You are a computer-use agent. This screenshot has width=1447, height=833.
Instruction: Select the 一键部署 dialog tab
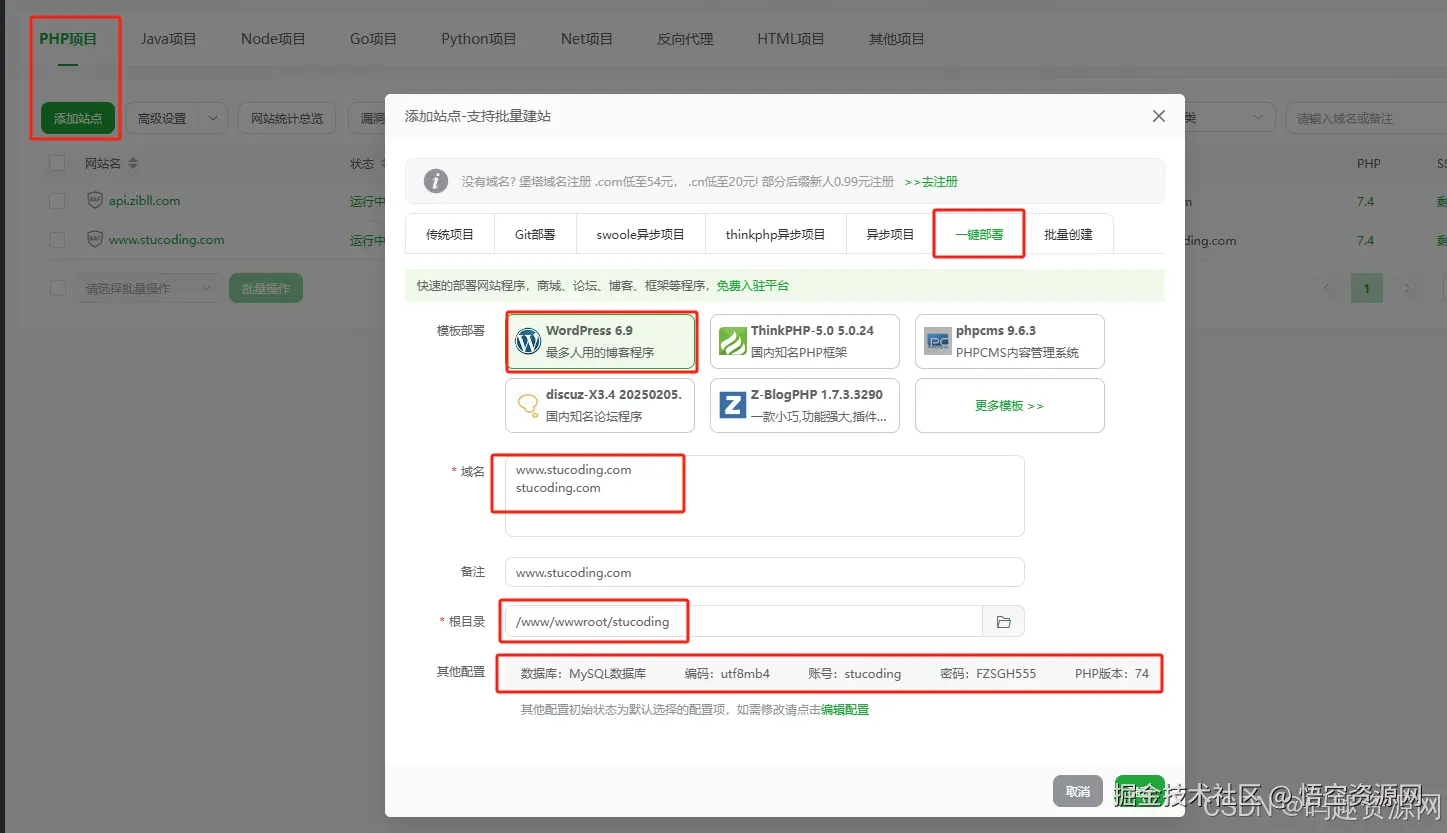pos(979,234)
